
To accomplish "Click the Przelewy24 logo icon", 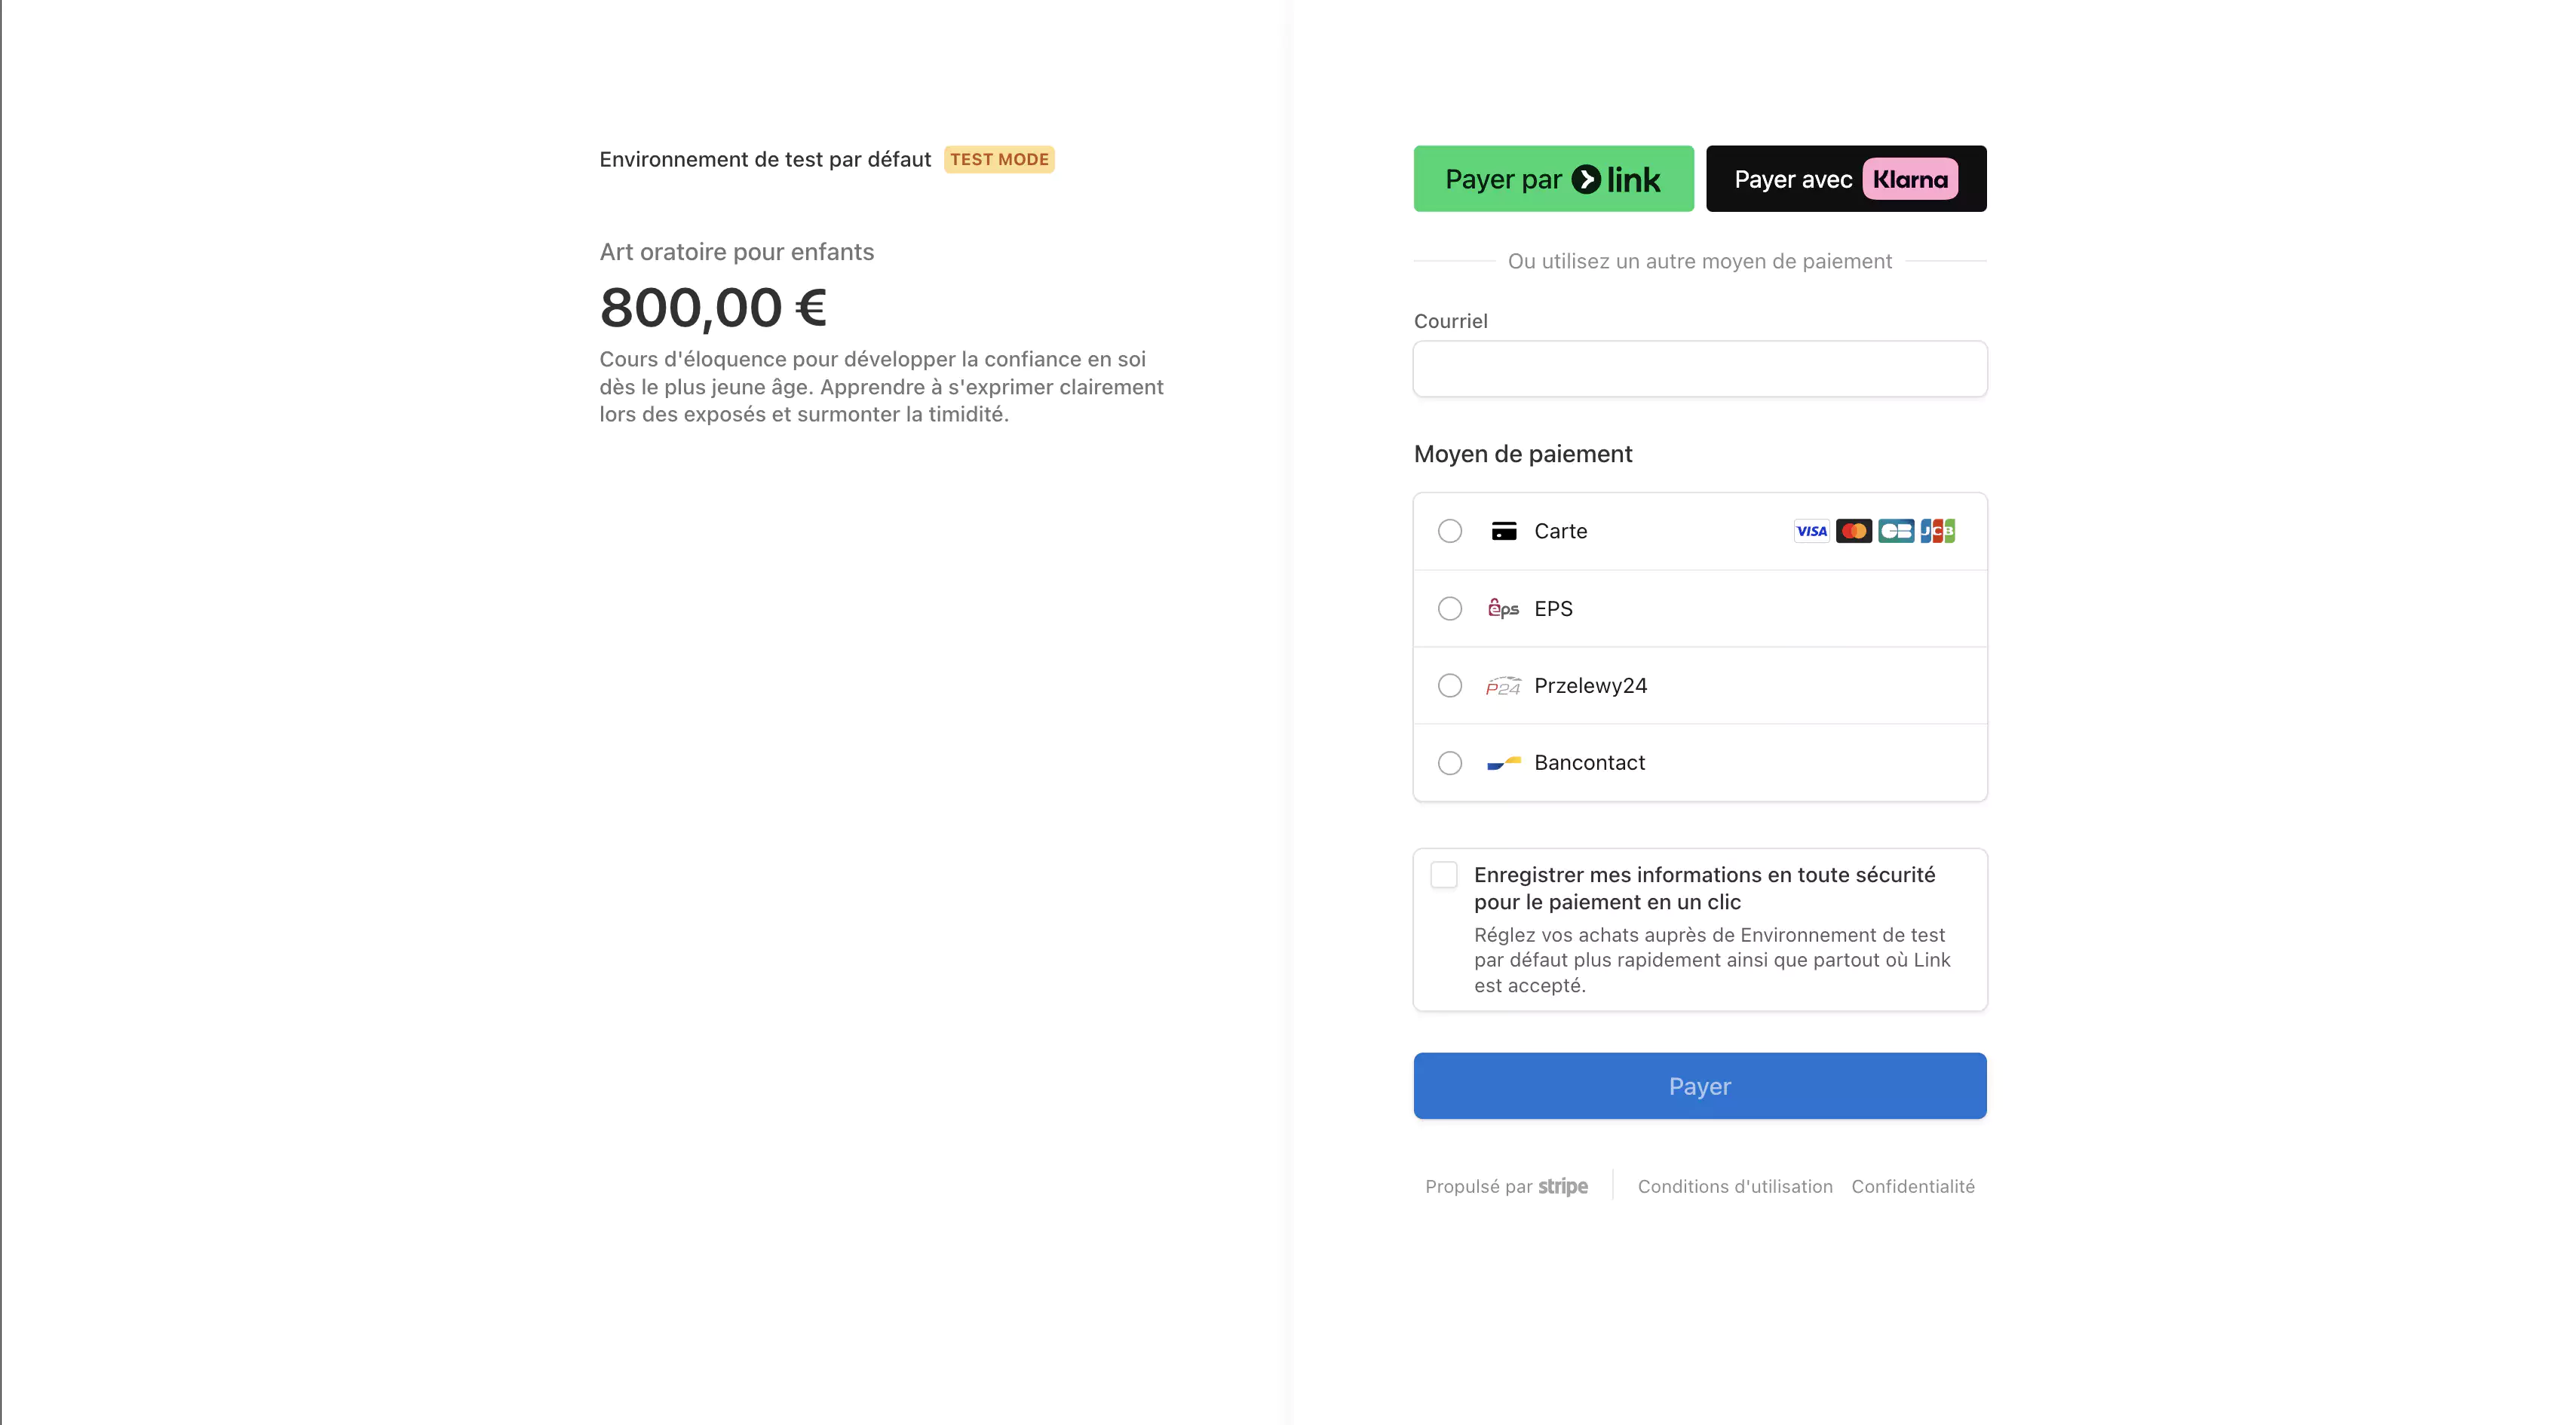I will tap(1503, 686).
